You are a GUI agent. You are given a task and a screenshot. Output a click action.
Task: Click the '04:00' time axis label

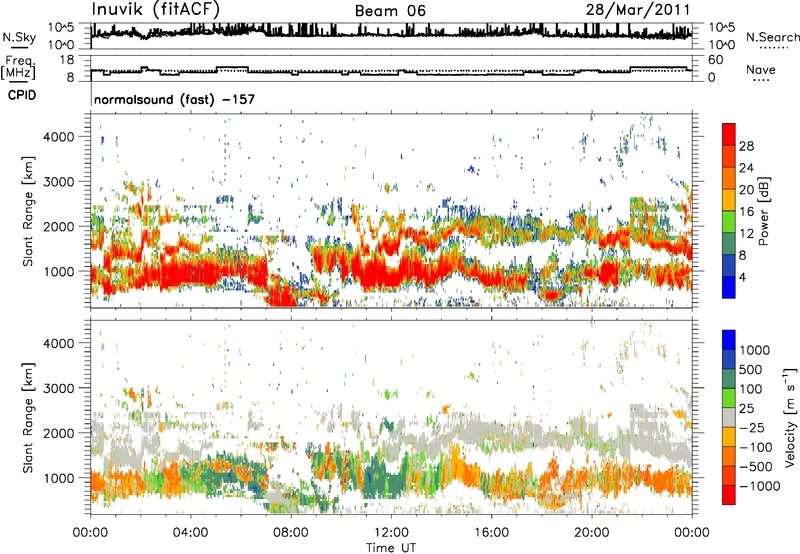tap(190, 533)
